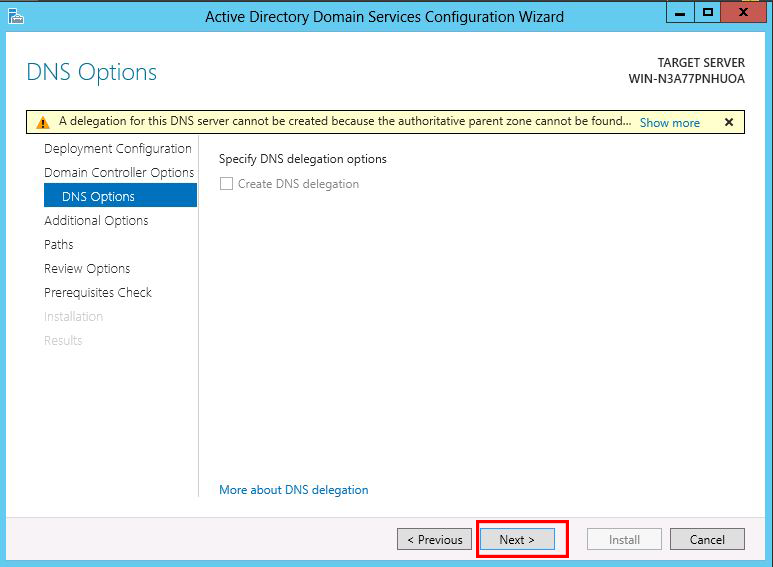Minimize the wizard window

tap(680, 12)
